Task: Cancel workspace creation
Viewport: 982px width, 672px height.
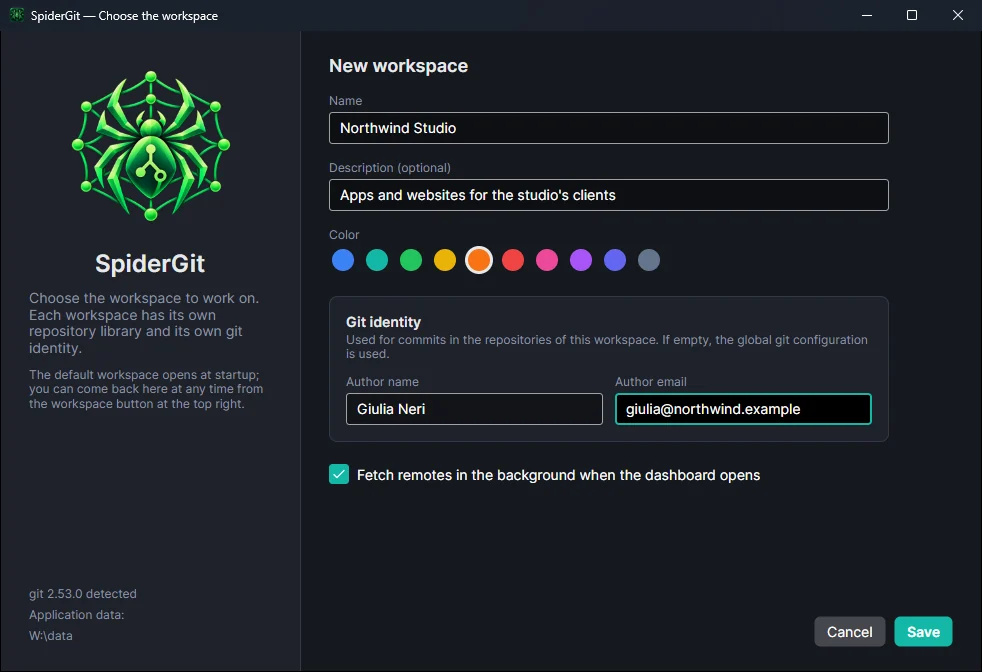Action: [849, 631]
